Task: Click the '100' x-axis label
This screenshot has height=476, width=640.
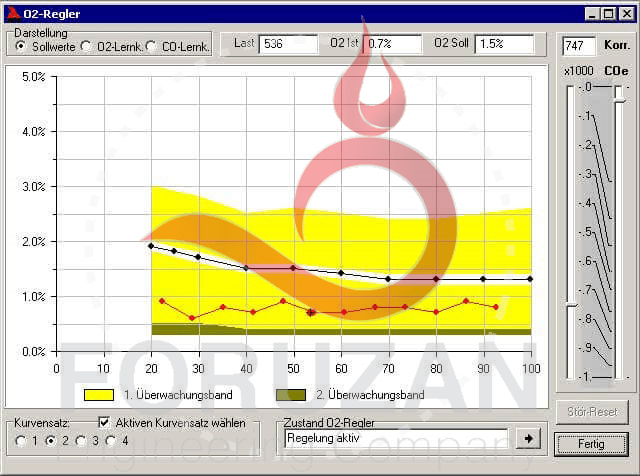Action: click(531, 369)
